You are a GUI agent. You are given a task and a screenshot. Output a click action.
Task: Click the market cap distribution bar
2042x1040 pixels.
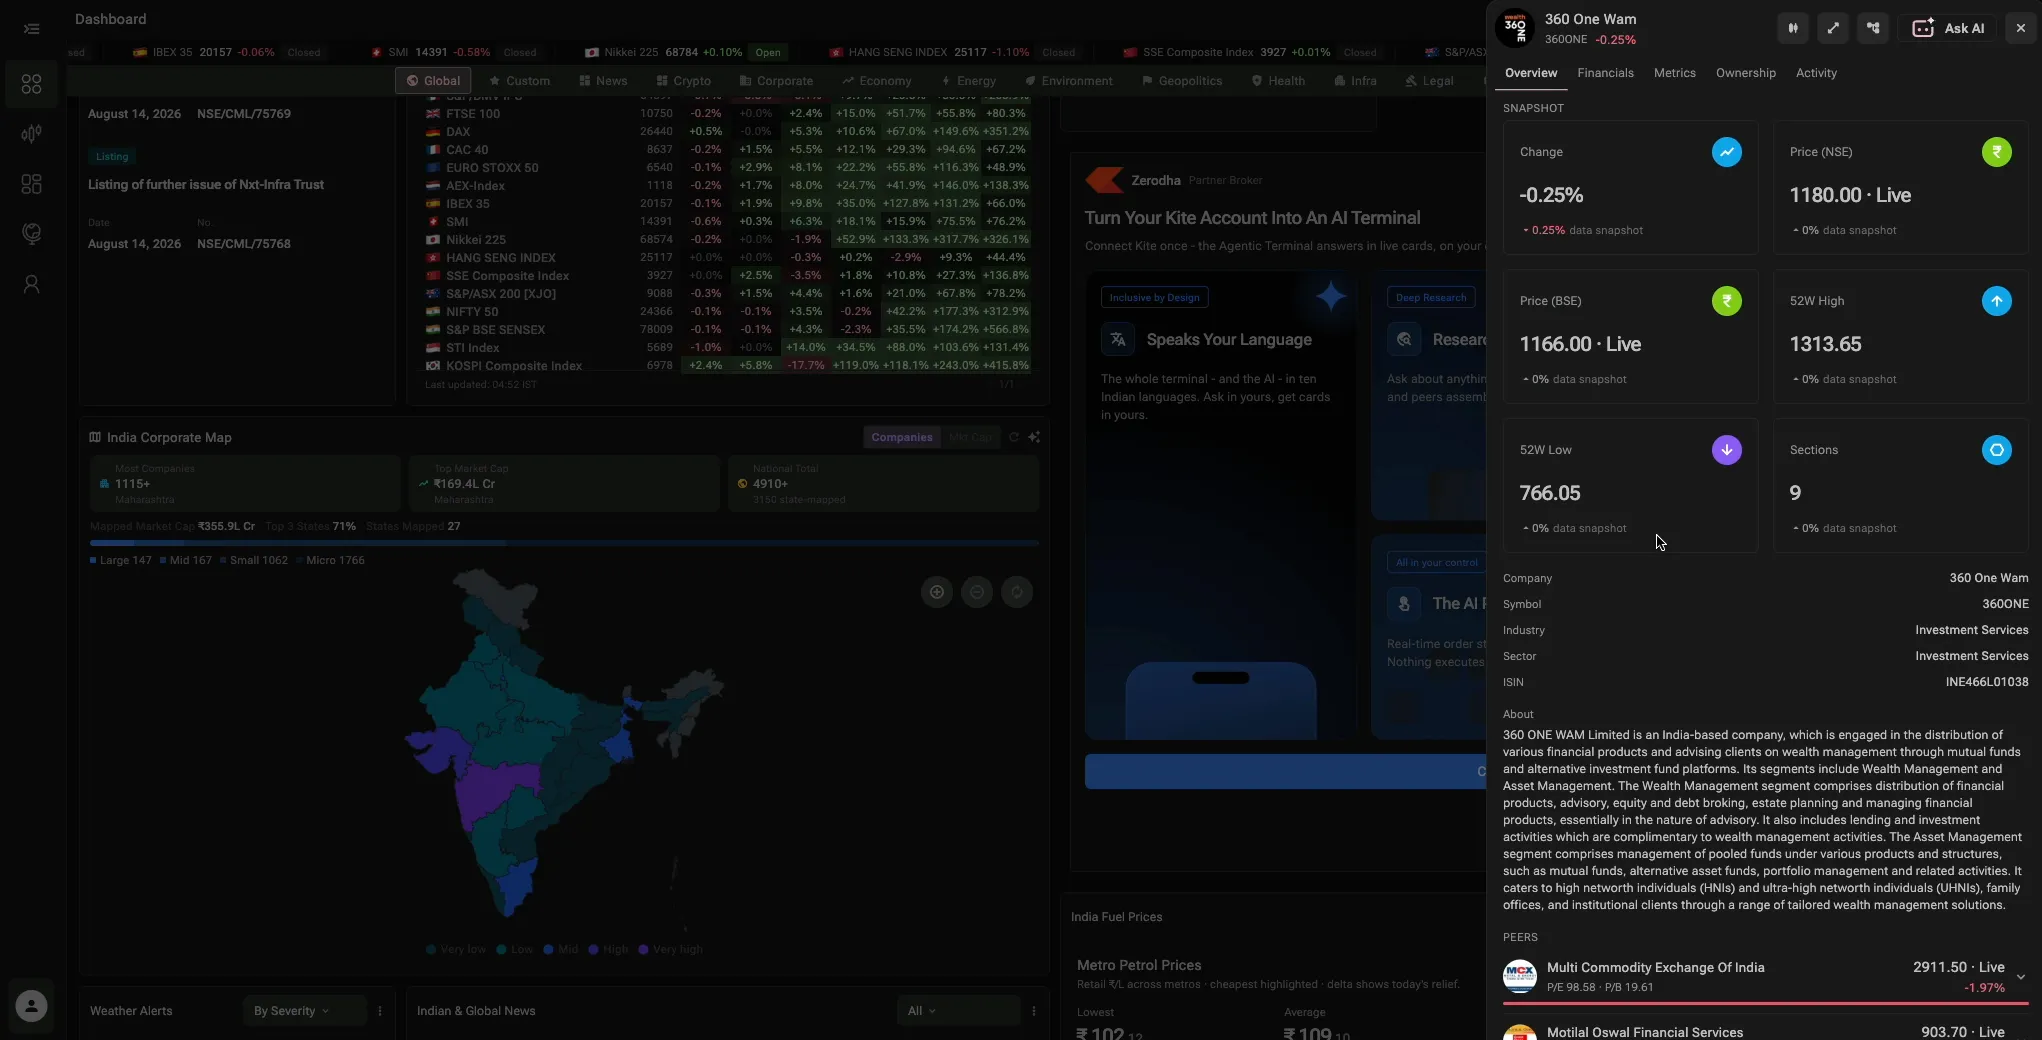[564, 543]
